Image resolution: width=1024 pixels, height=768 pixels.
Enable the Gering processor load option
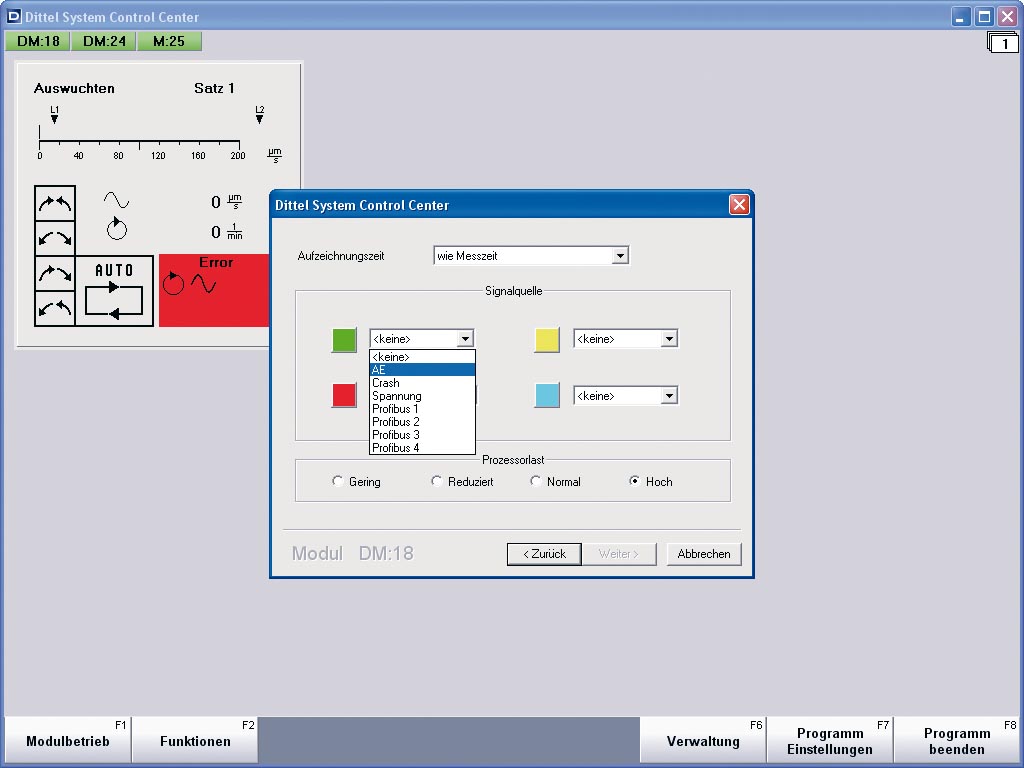(338, 481)
